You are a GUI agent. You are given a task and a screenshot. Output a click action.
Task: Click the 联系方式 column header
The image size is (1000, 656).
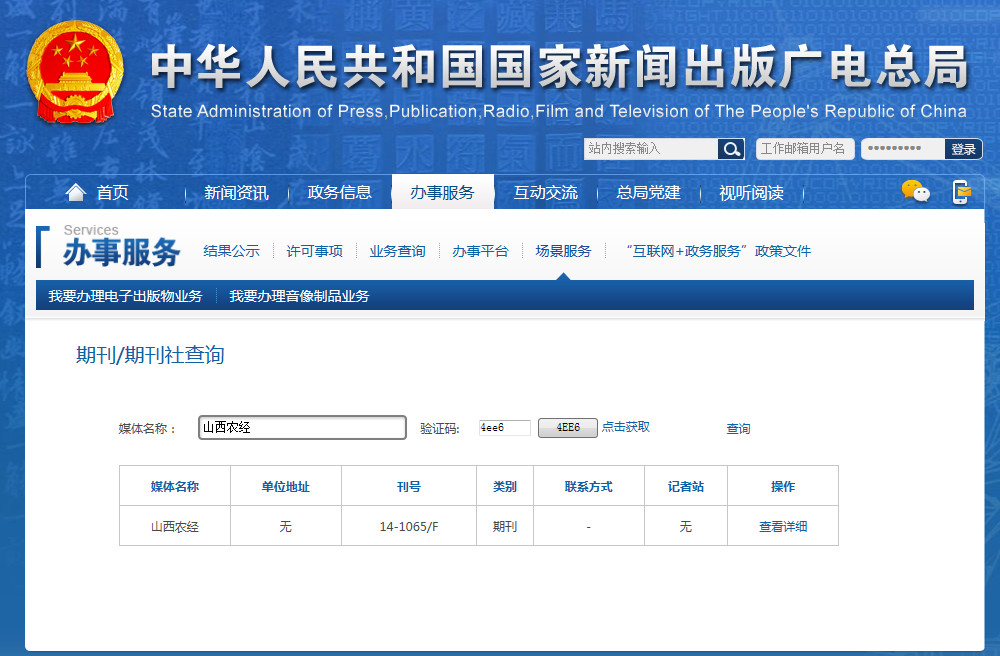(x=589, y=486)
